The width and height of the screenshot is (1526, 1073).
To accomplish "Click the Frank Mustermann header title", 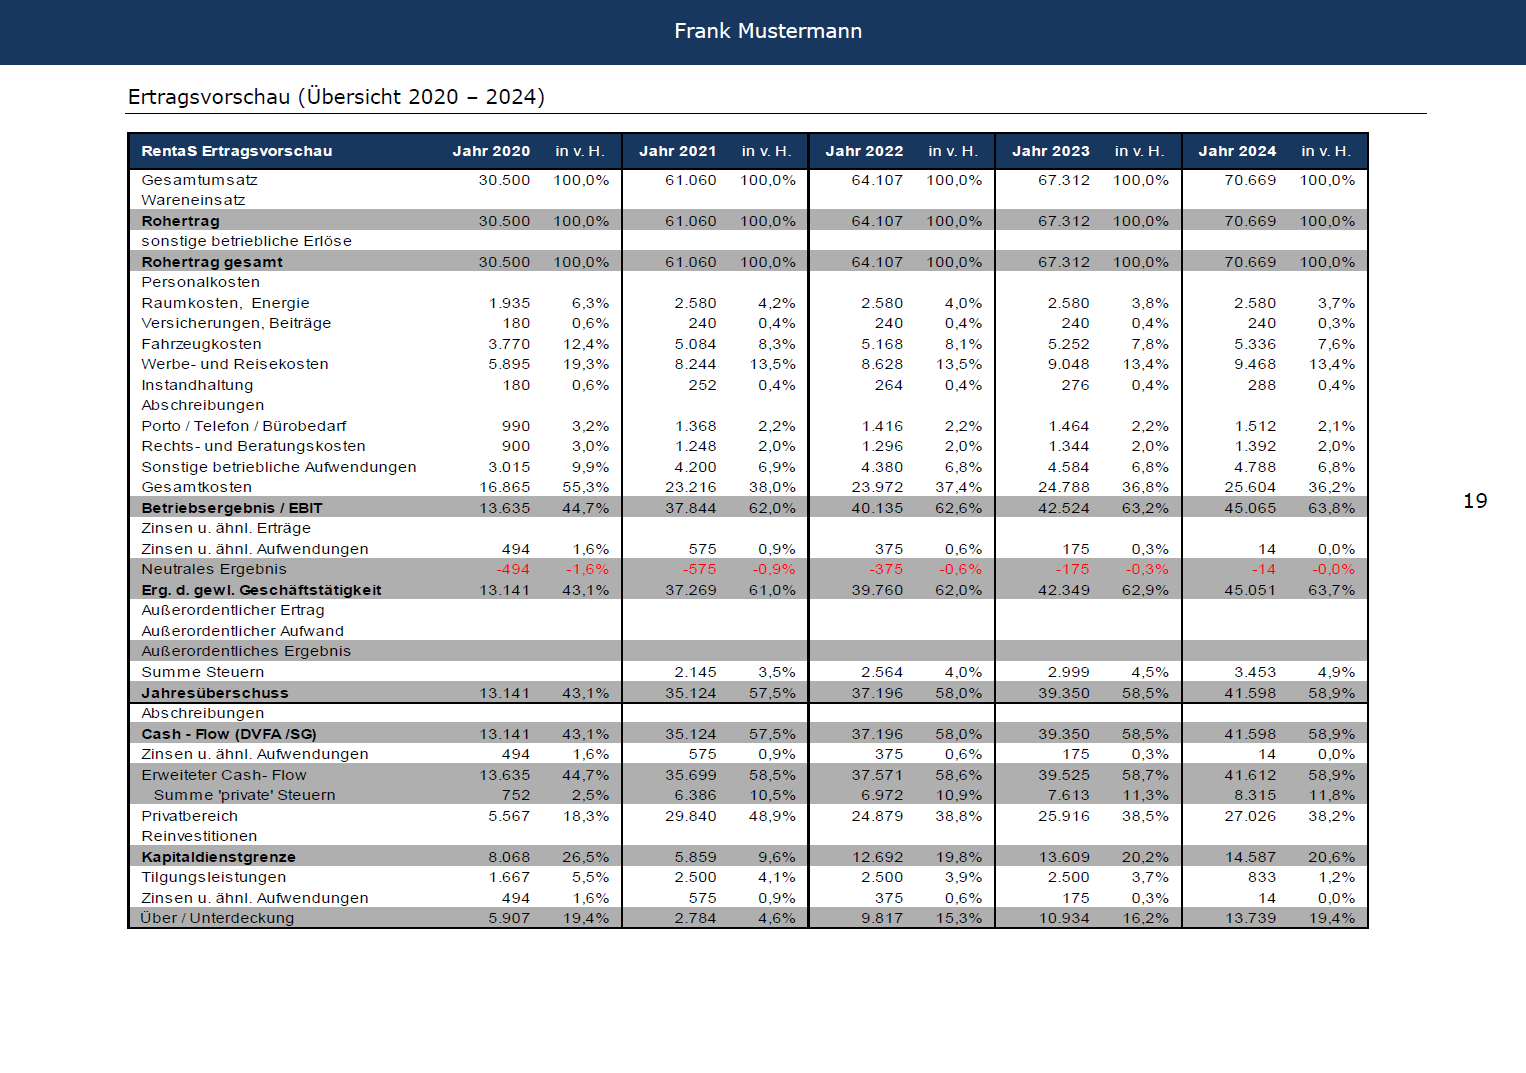I will pyautogui.click(x=768, y=31).
